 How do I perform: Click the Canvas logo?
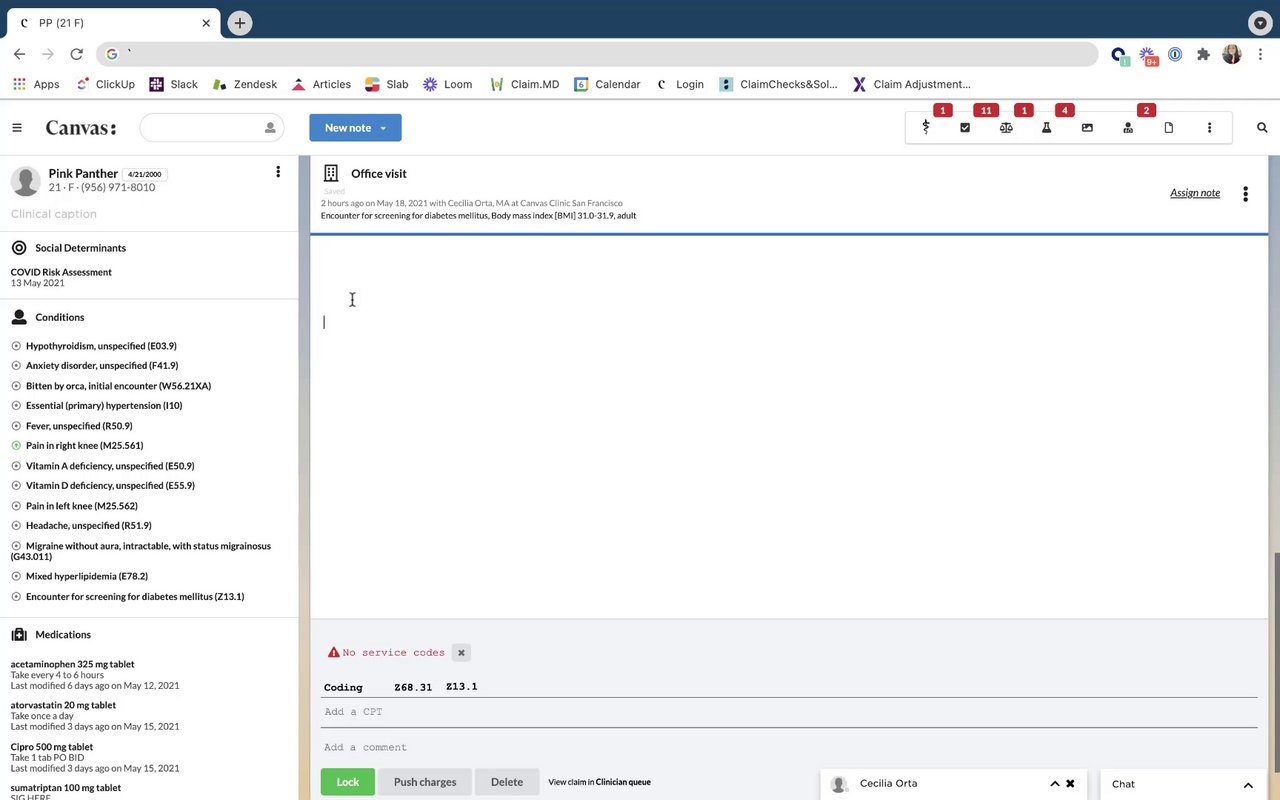(81, 128)
